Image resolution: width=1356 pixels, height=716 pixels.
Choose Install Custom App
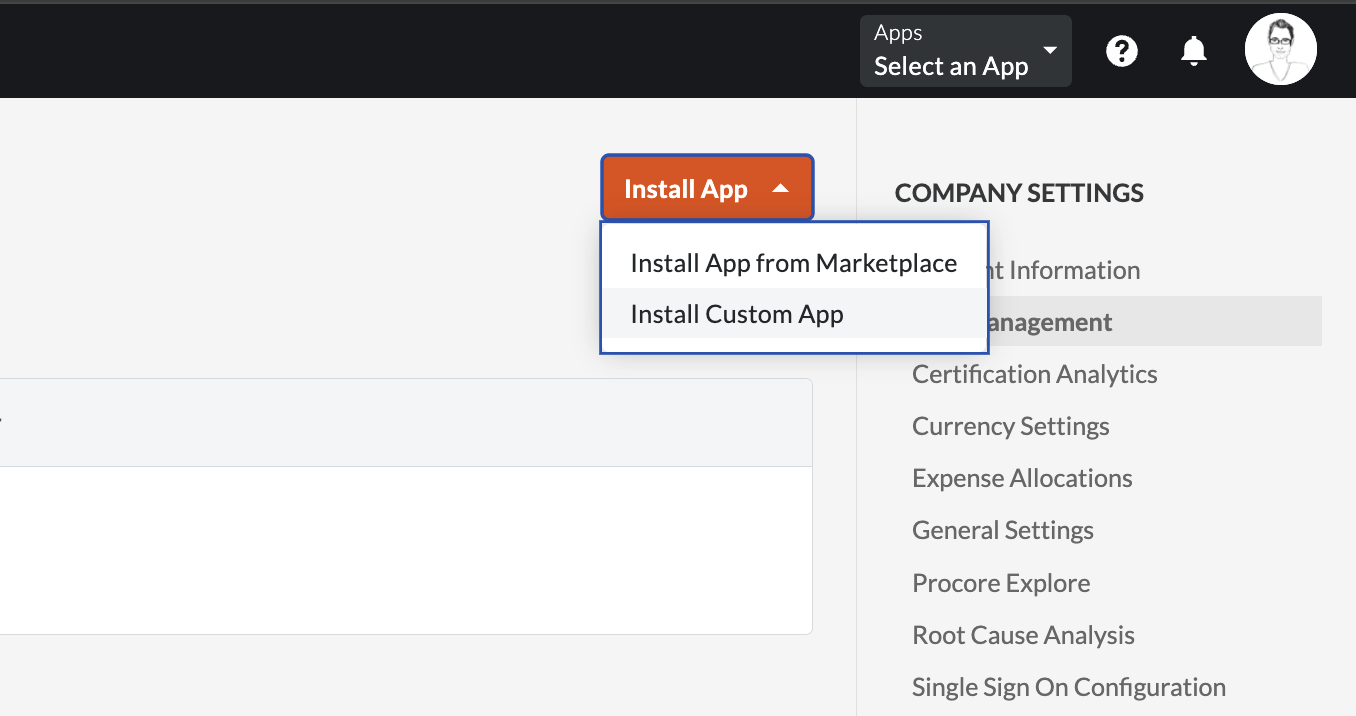(x=737, y=314)
